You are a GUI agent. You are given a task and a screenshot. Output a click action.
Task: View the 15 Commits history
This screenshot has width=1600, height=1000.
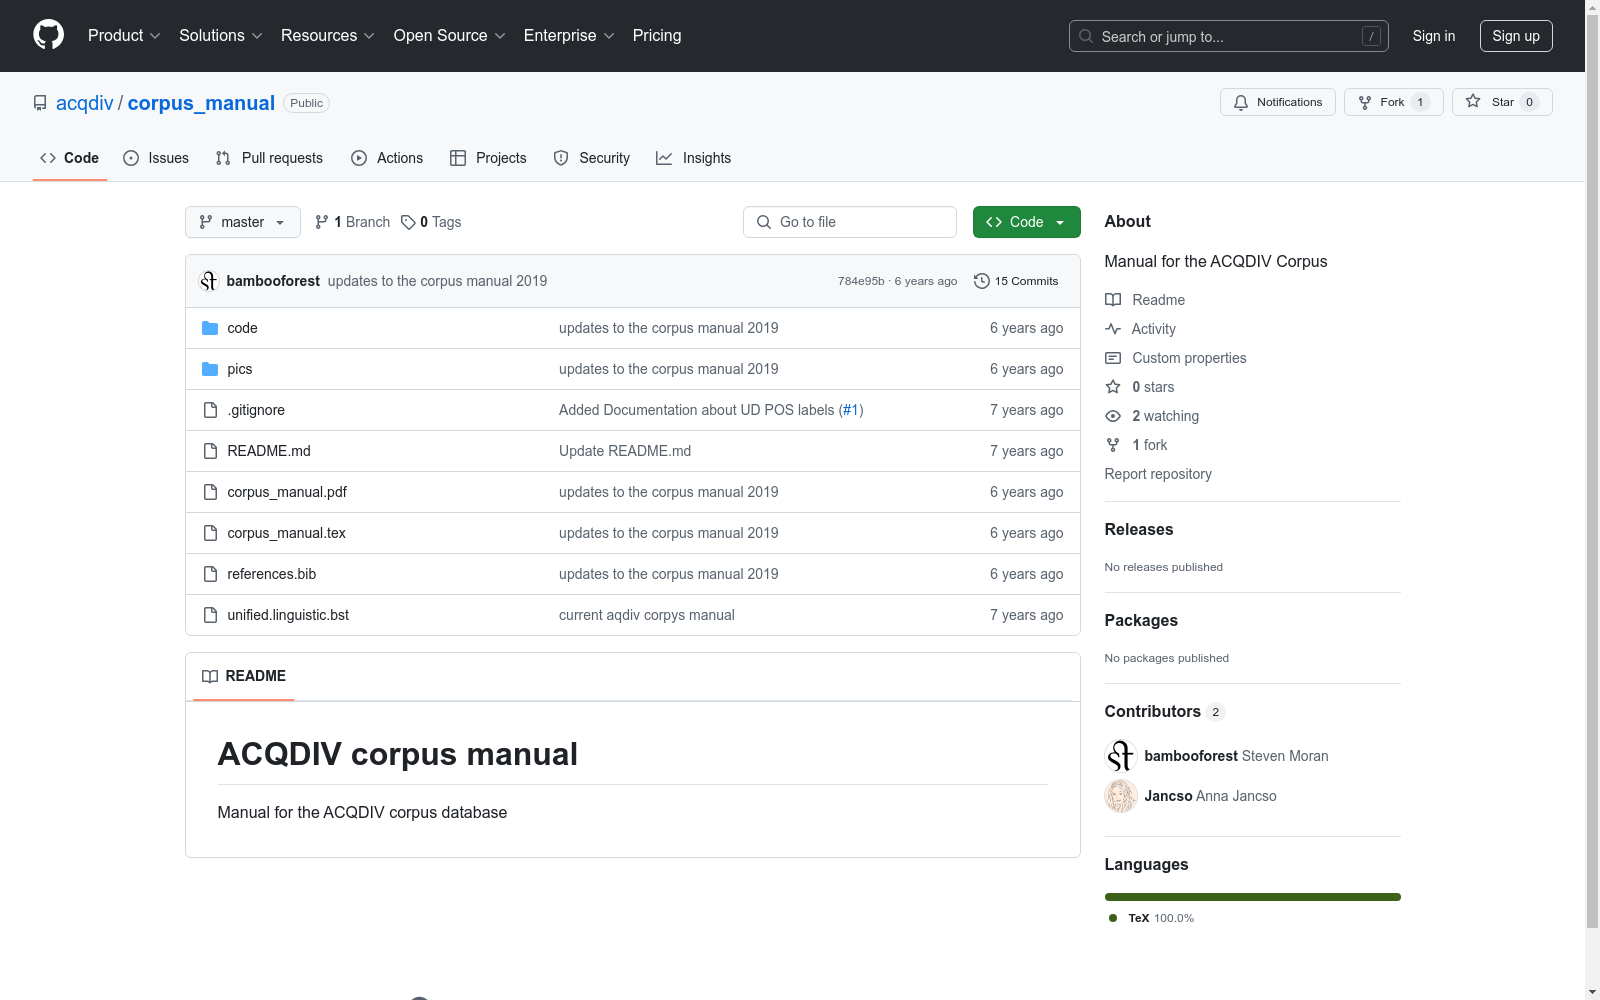1016,281
